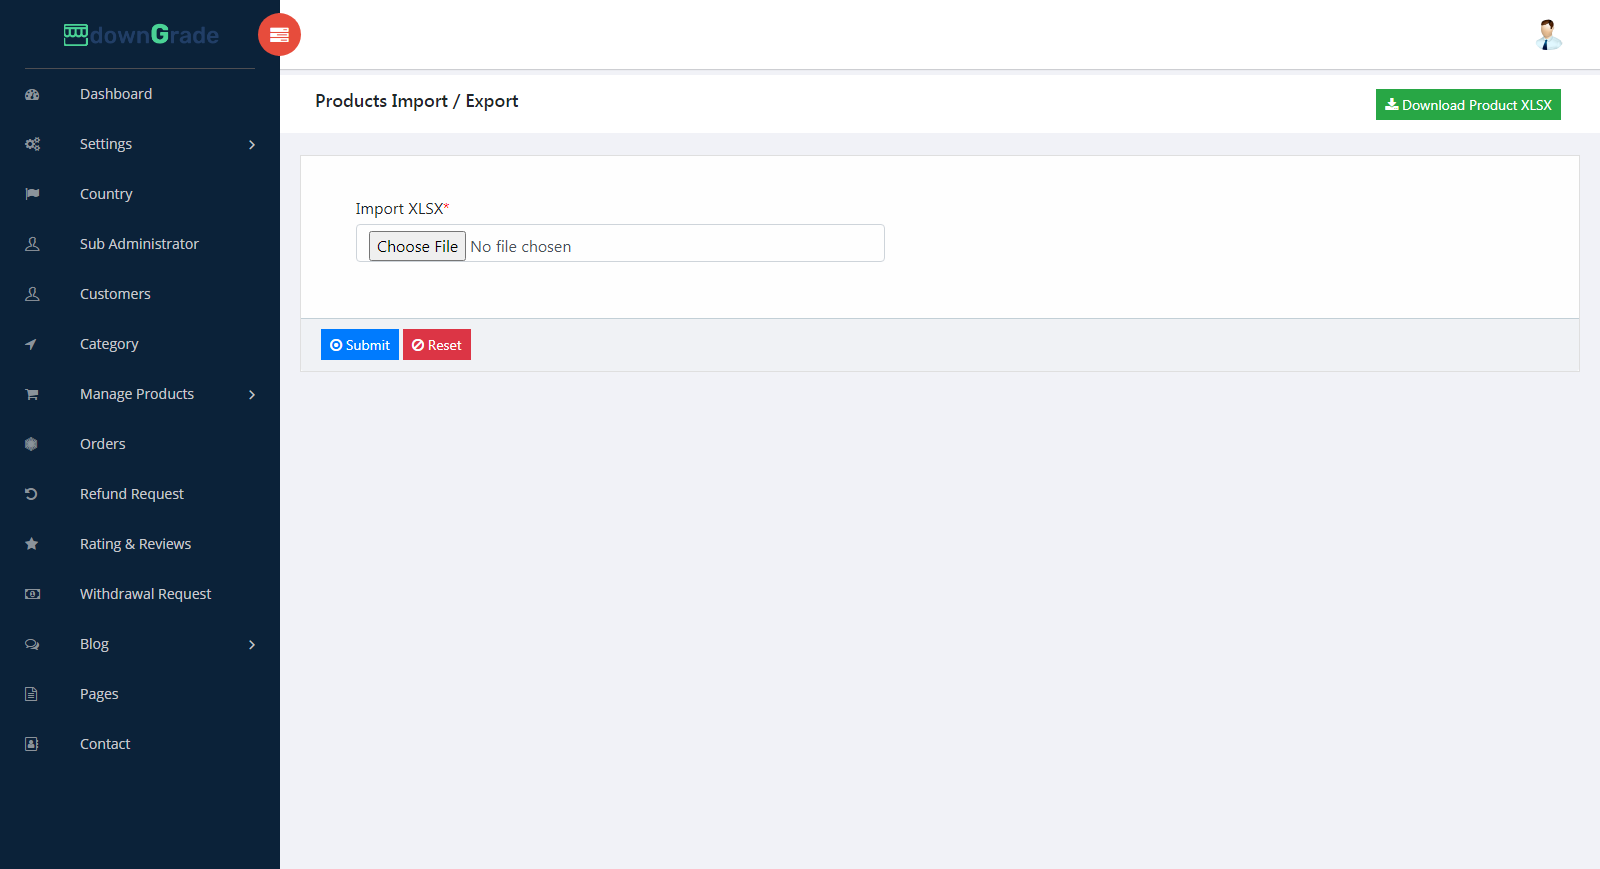The height and width of the screenshot is (869, 1600).
Task: Expand the Settings submenu chevron
Action: [252, 145]
